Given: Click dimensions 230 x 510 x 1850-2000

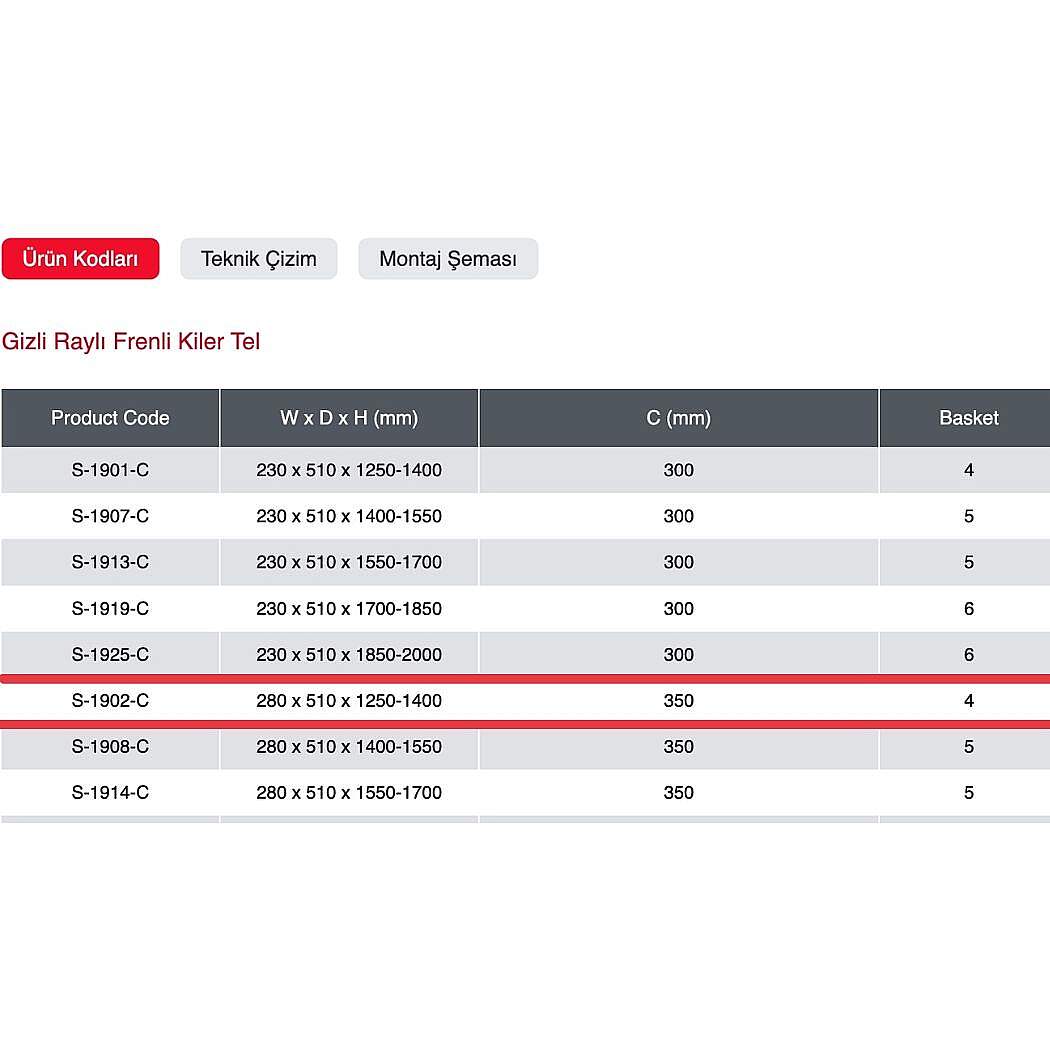Looking at the screenshot, I should click(349, 655).
